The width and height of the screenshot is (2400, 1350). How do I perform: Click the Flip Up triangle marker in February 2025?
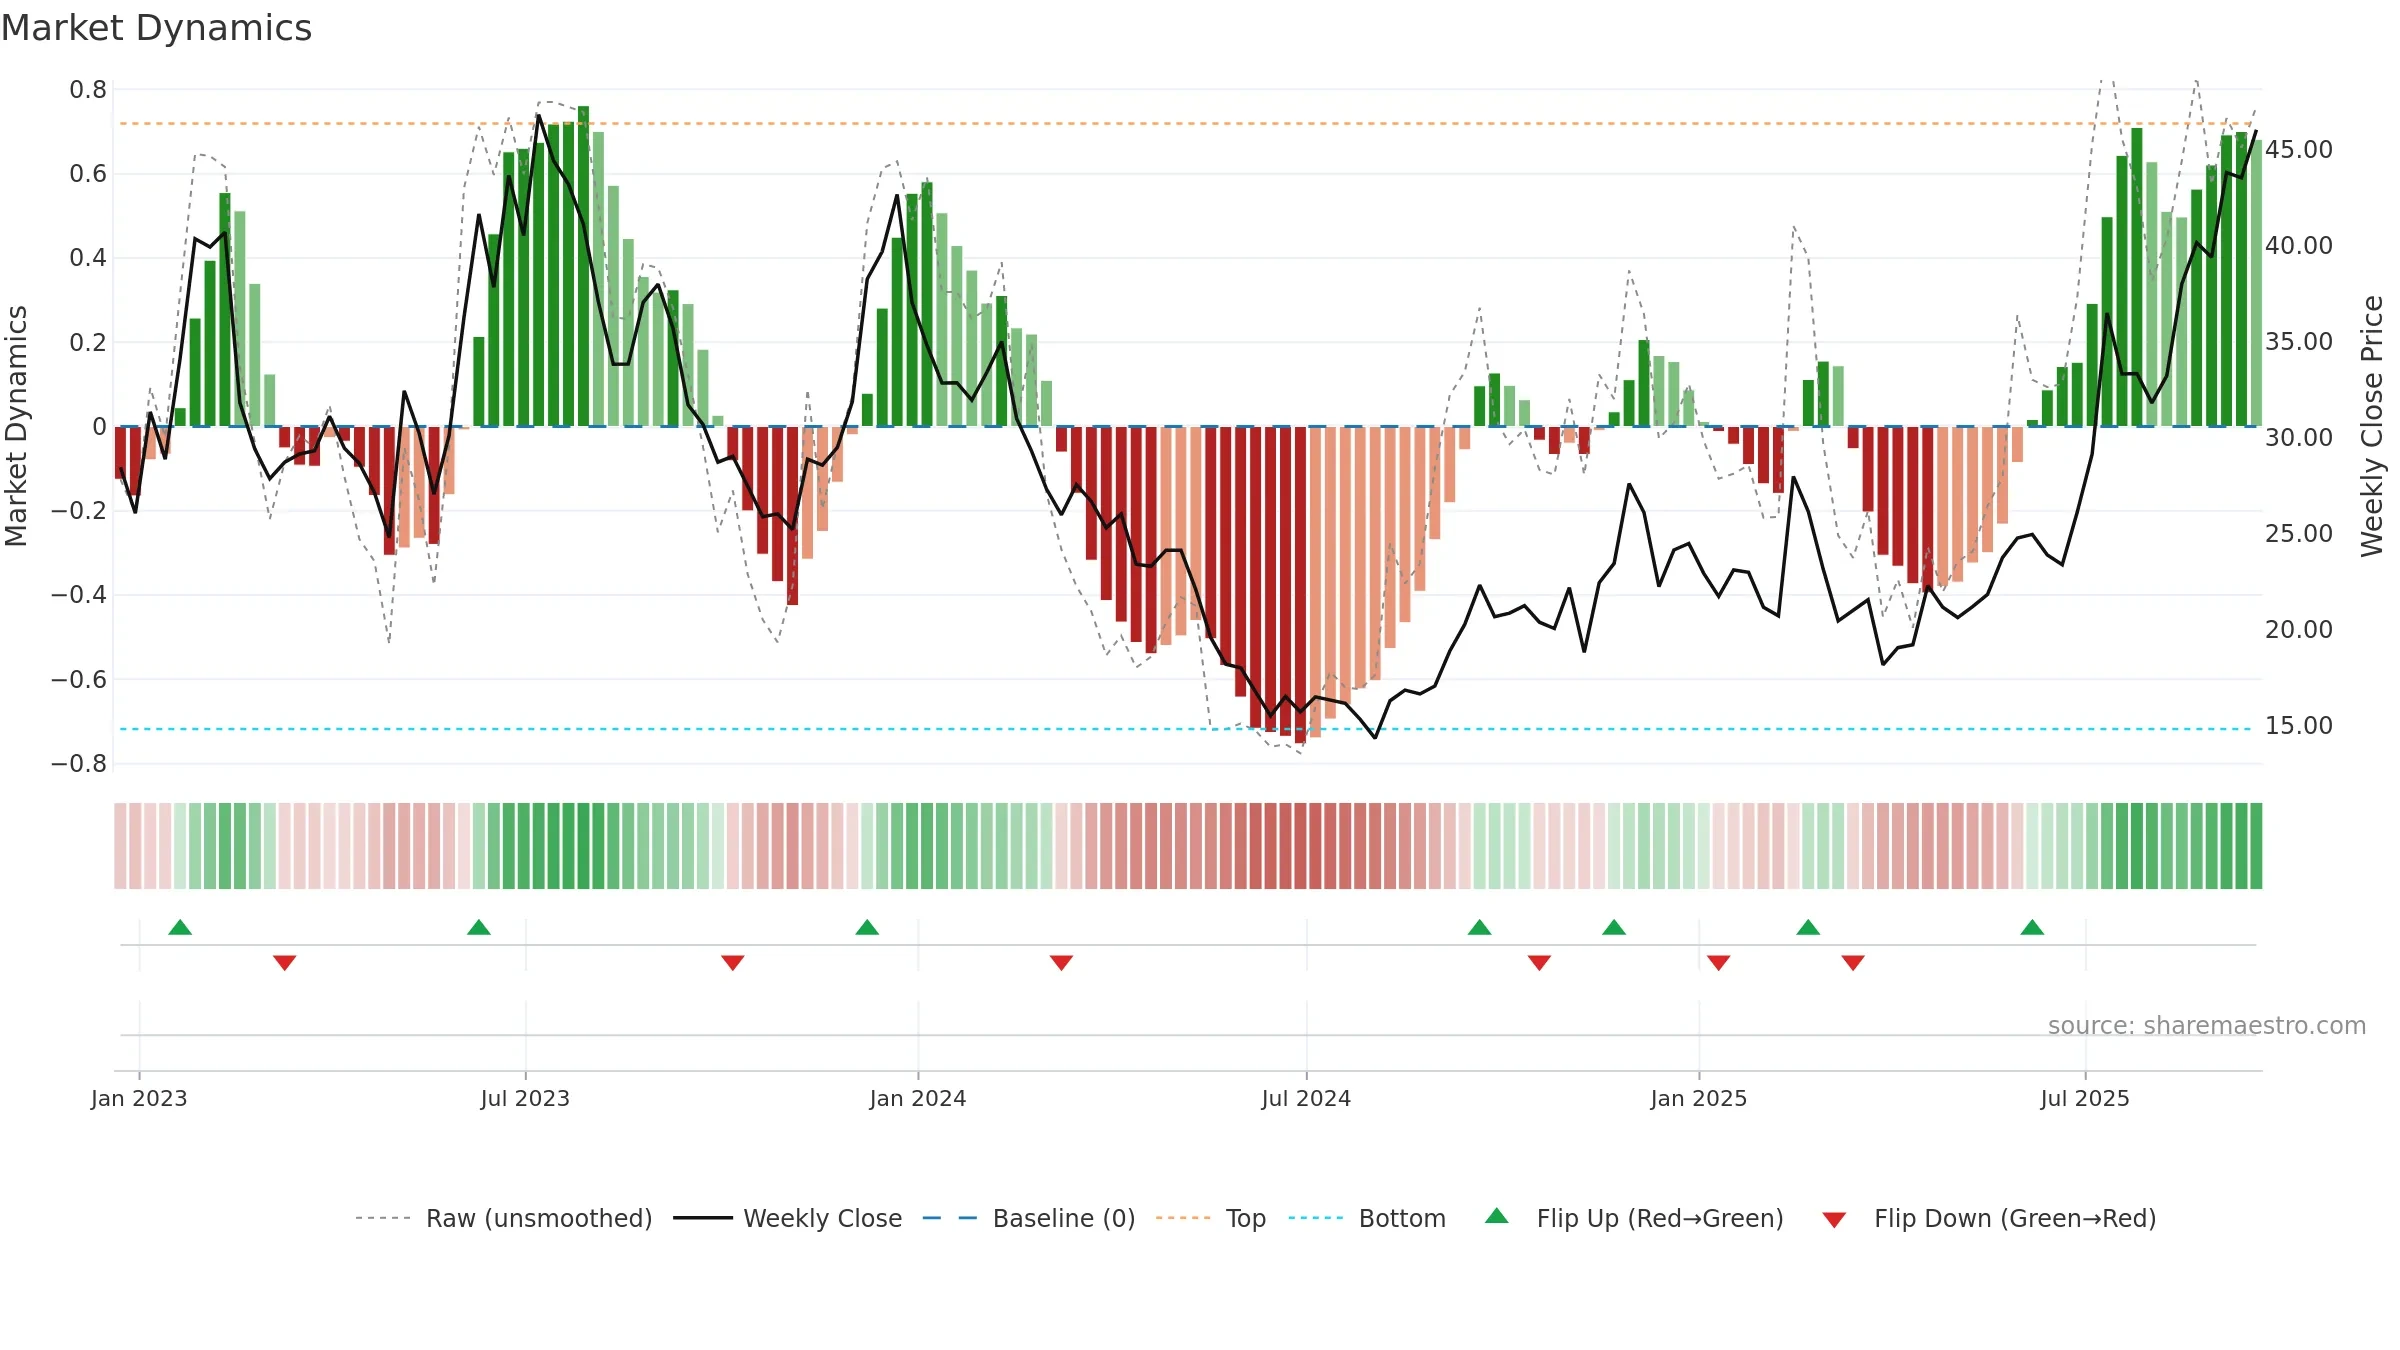1808,927
